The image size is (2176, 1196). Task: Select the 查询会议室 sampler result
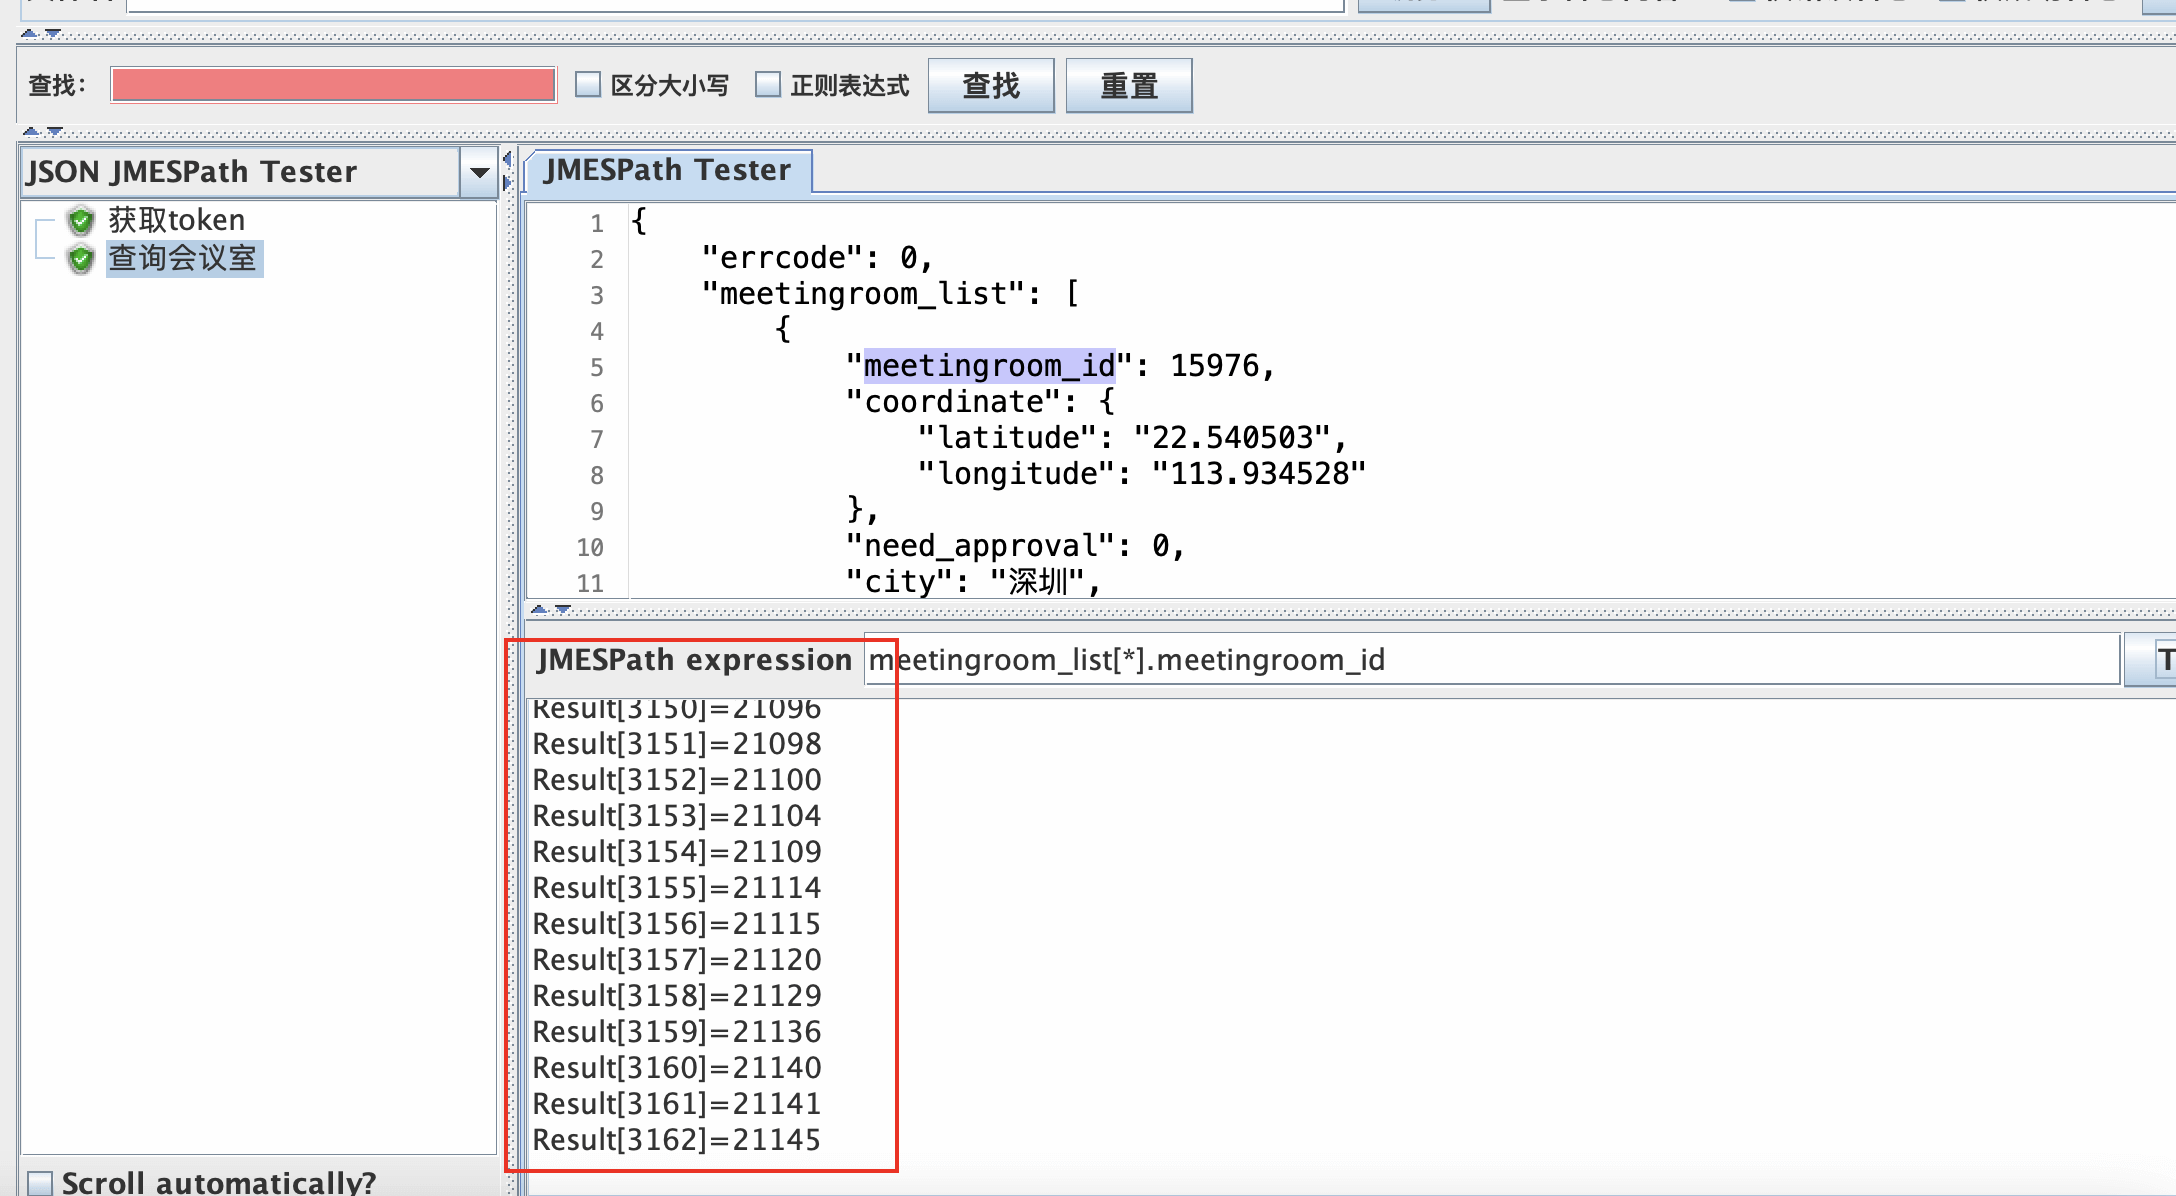183,259
